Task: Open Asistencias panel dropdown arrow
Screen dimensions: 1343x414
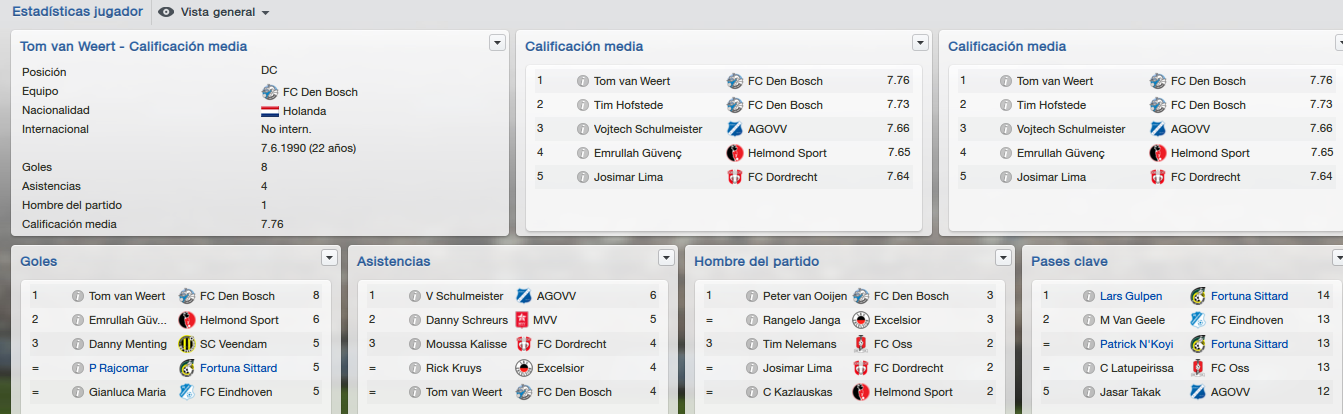Action: coord(667,258)
